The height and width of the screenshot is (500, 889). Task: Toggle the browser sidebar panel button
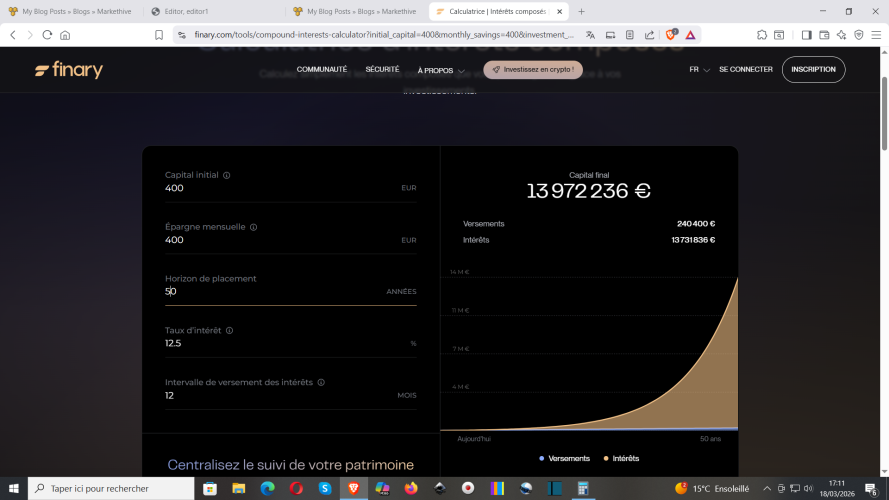coord(806,34)
